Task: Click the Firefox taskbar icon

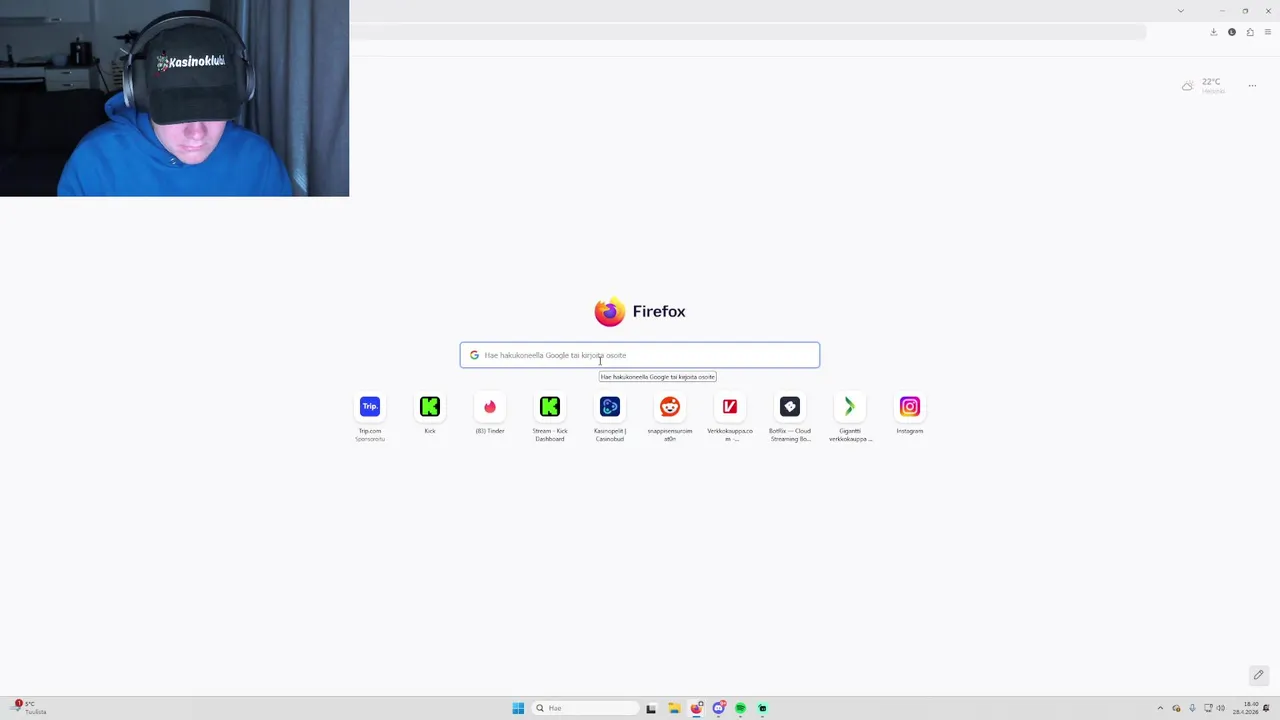Action: (x=696, y=708)
